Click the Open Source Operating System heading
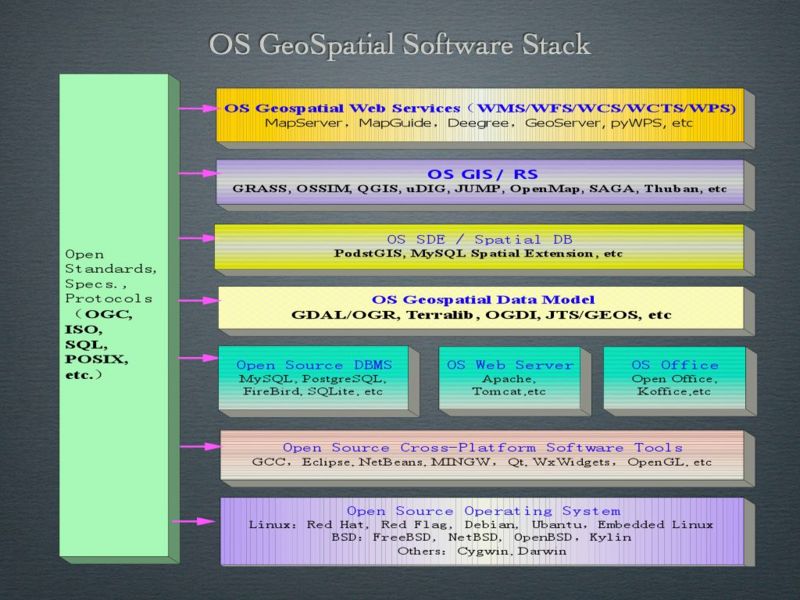 coord(483,511)
